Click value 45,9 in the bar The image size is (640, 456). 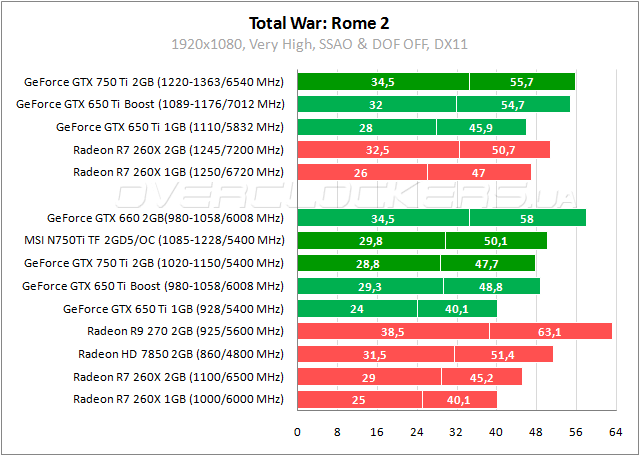pos(481,128)
